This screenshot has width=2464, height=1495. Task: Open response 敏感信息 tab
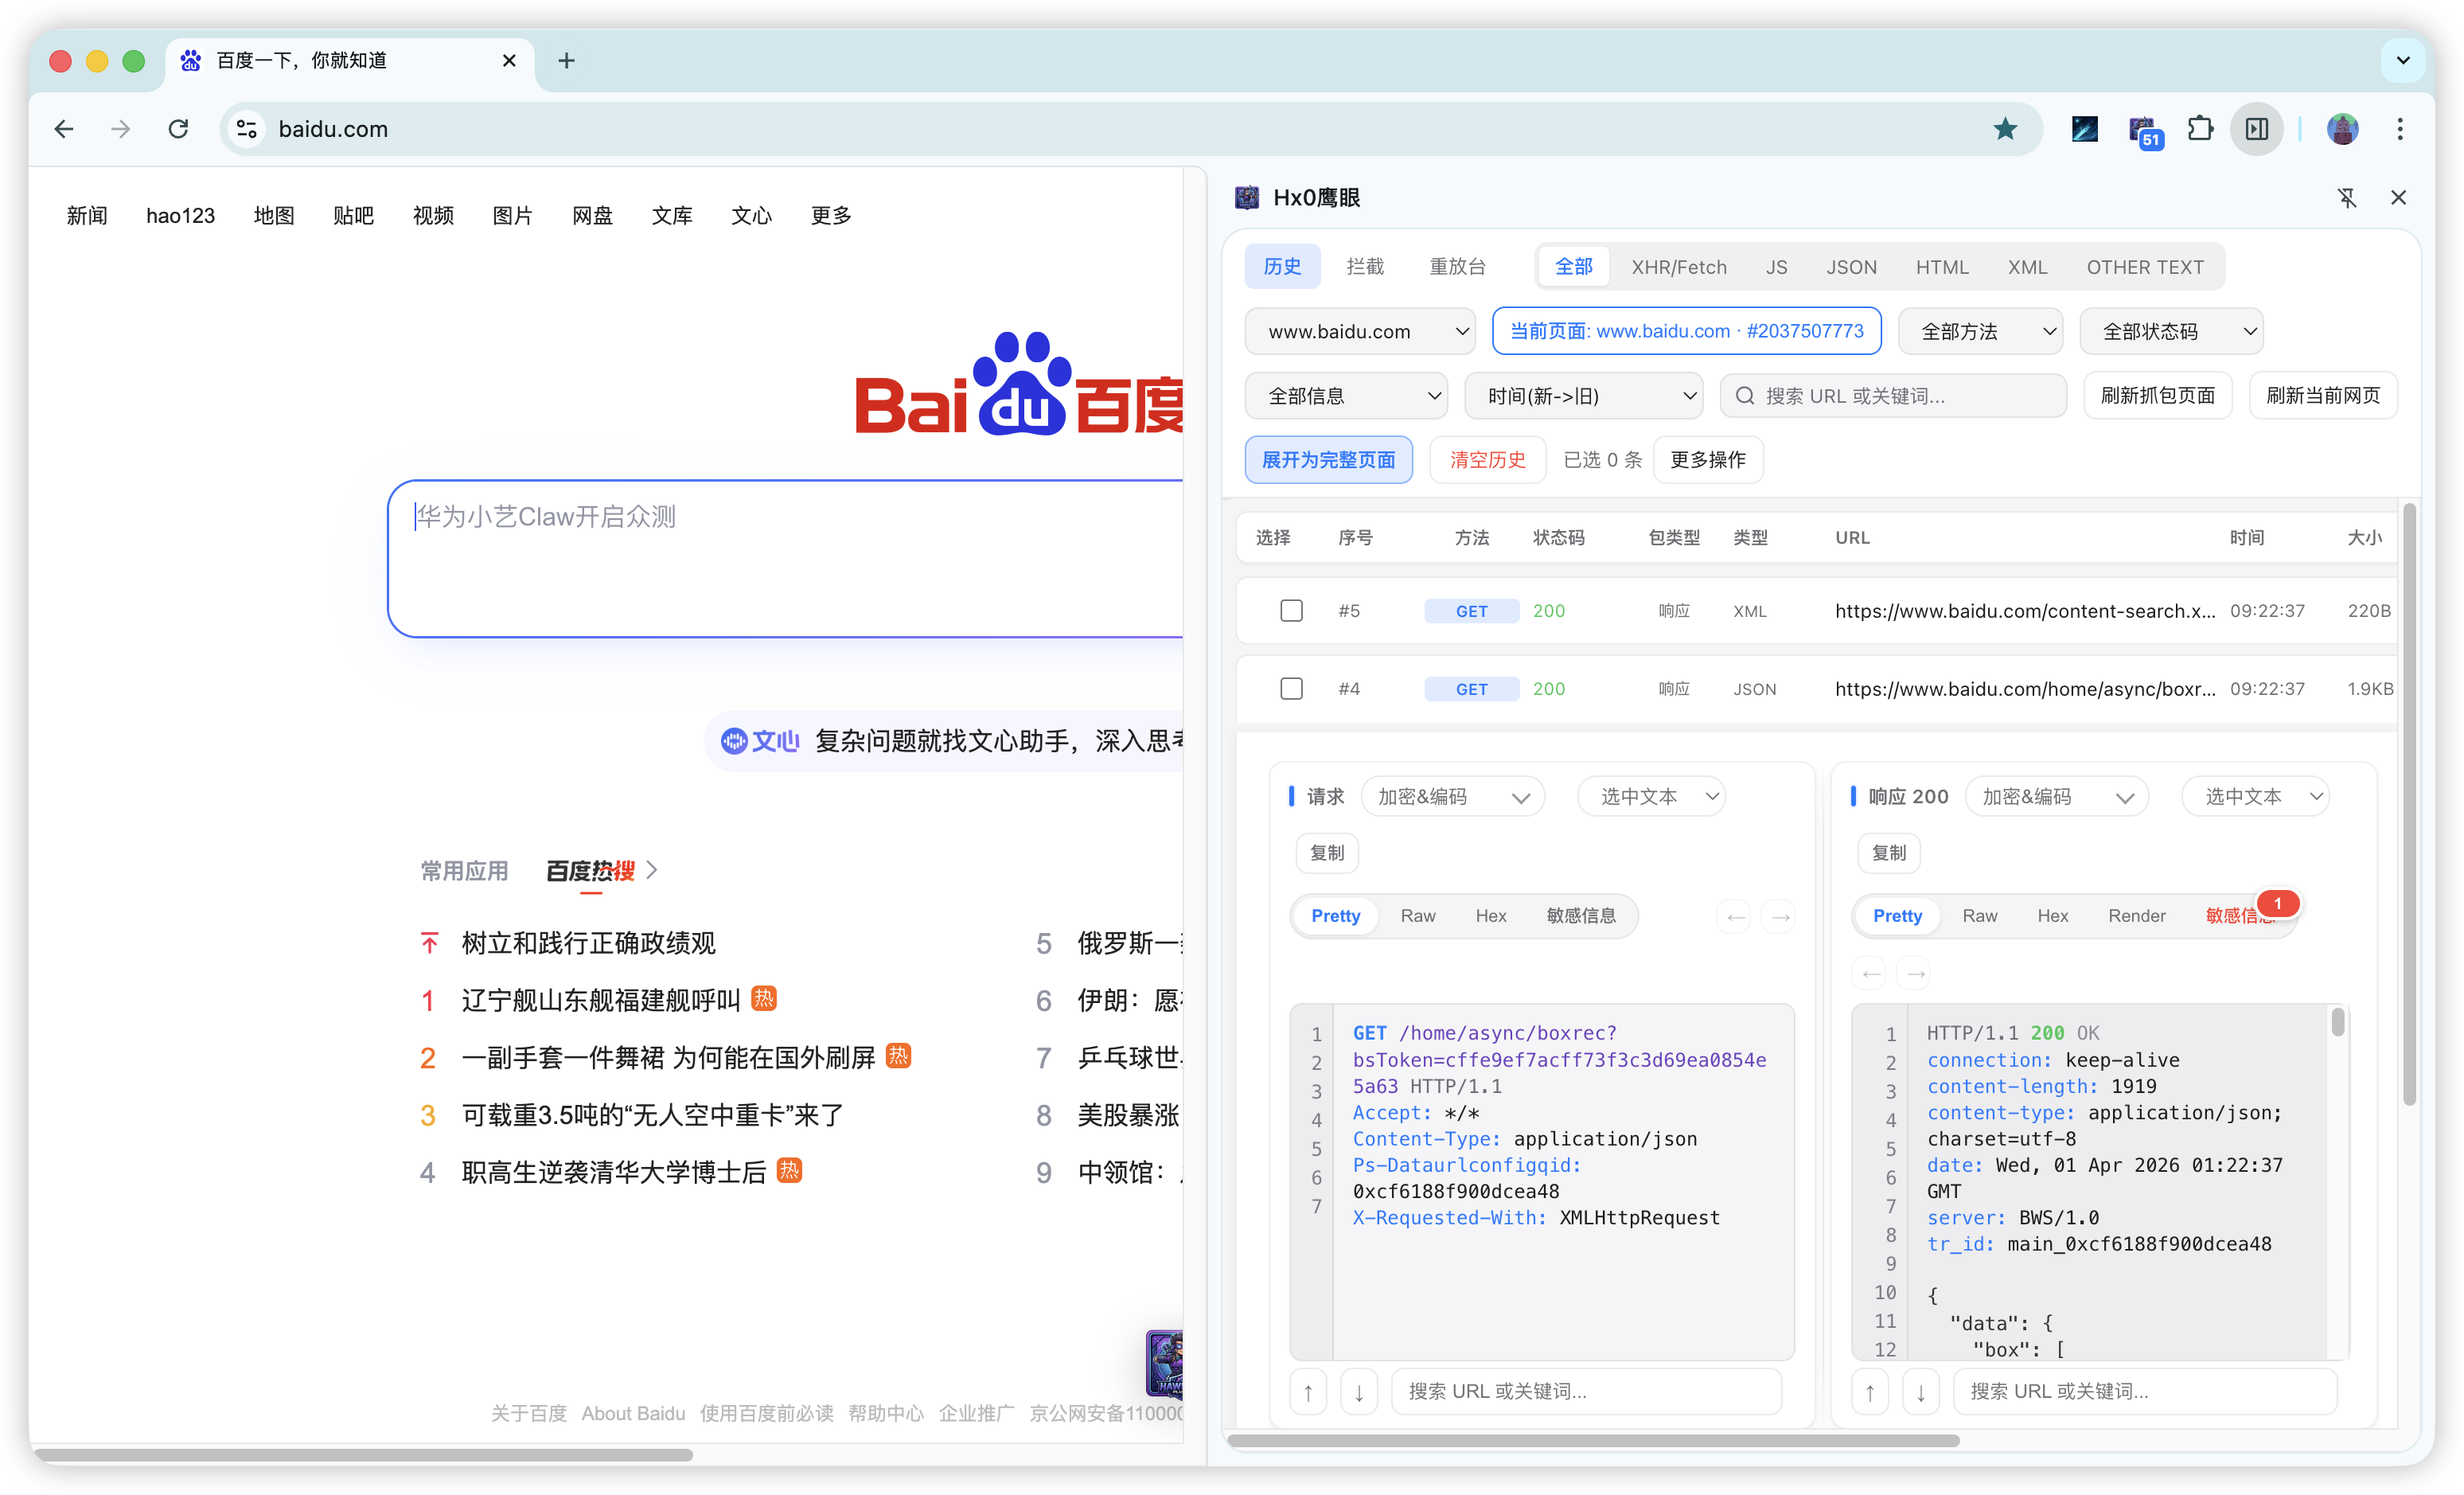point(2240,916)
